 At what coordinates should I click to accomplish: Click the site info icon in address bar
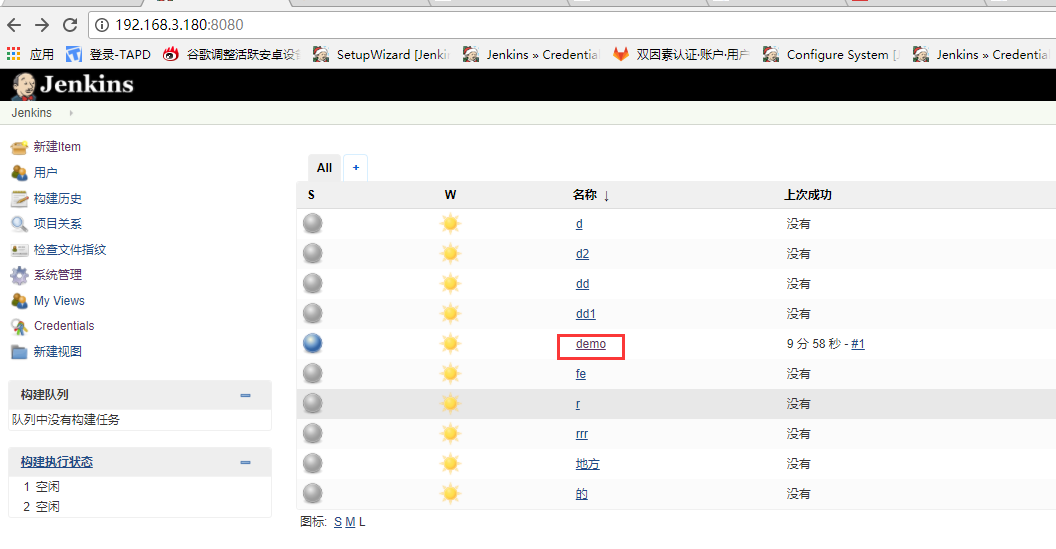(x=102, y=25)
